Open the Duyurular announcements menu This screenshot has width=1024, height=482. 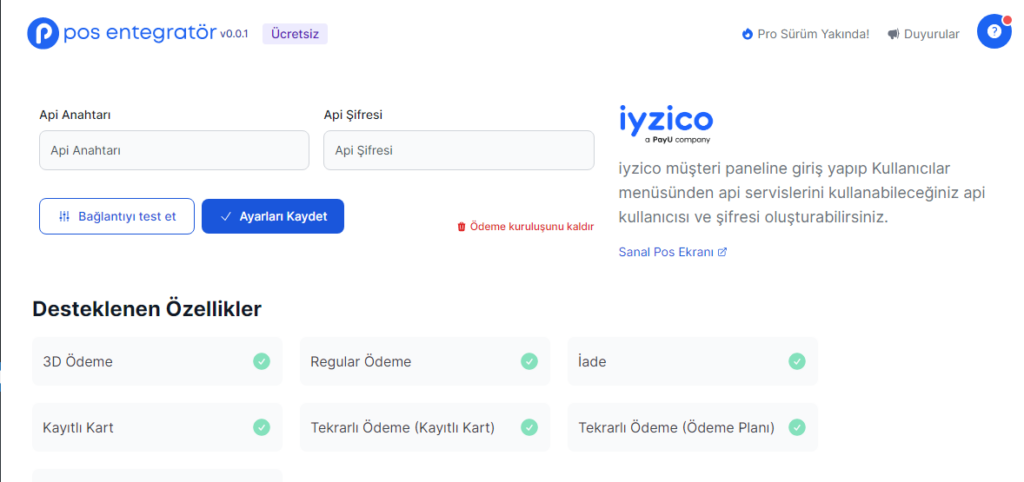[x=923, y=34]
